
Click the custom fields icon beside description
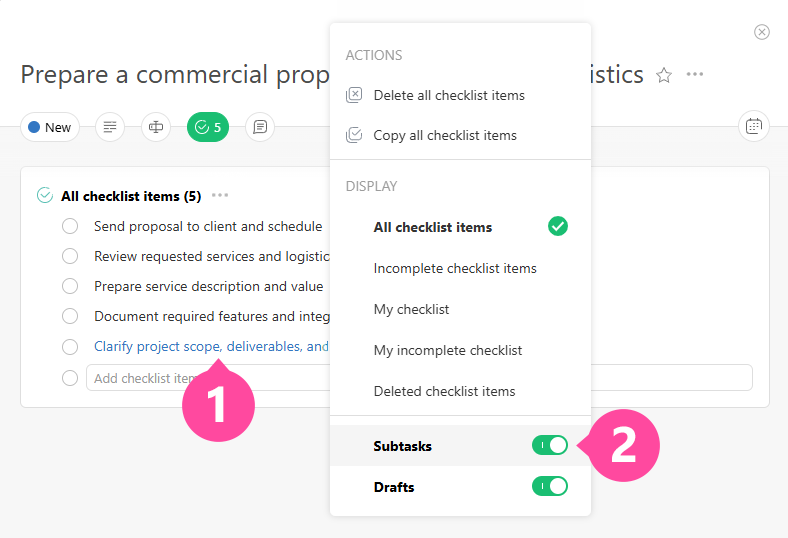155,127
